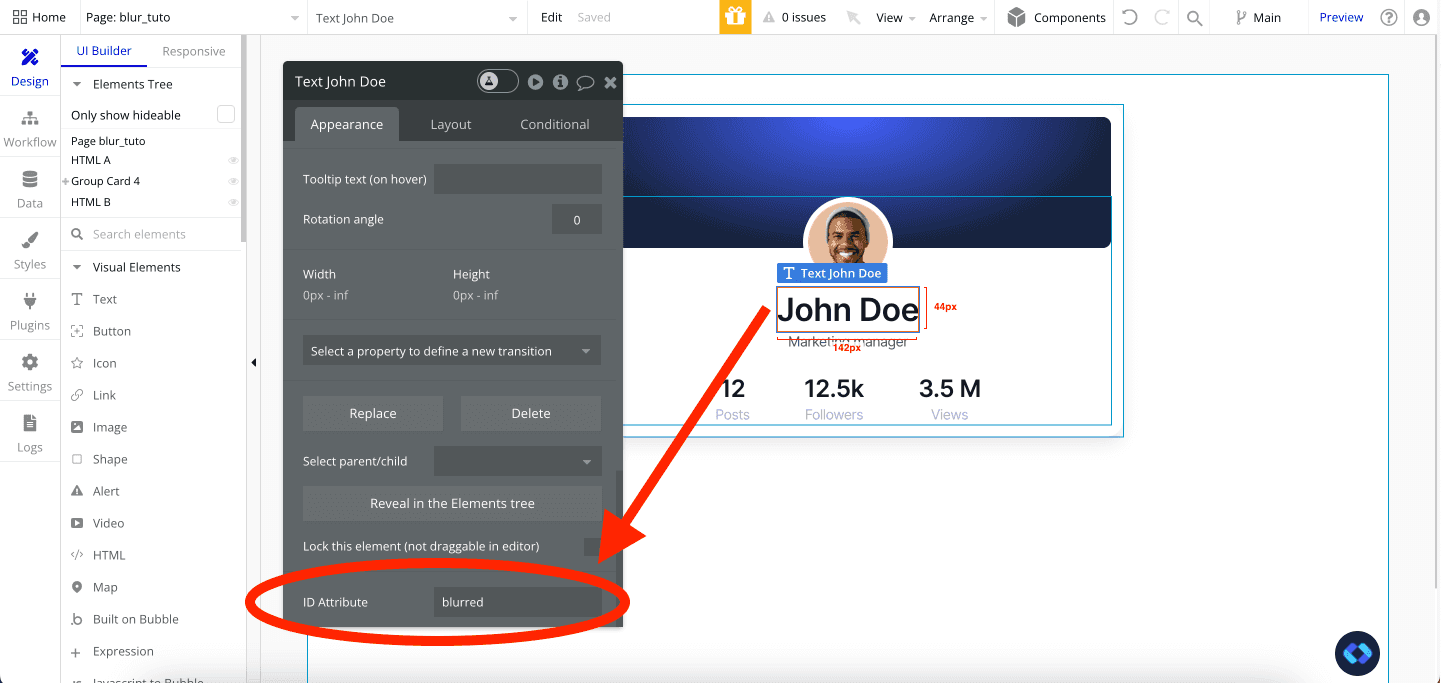Screen dimensions: 1441x683
Task: Collapse the Elements Tree section
Action: [x=77, y=84]
